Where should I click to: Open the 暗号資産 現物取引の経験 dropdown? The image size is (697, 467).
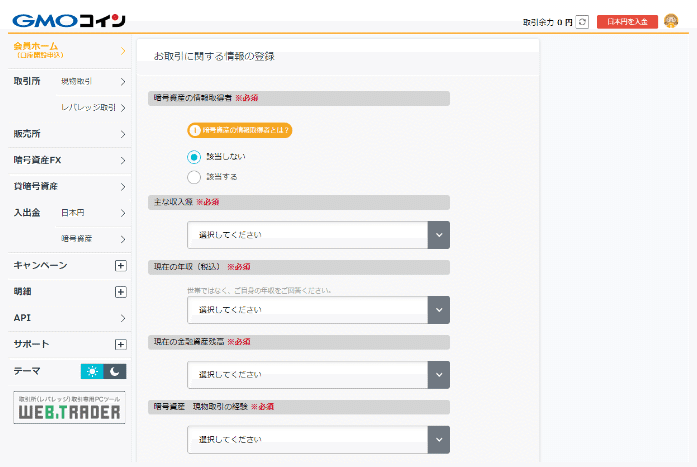tap(318, 440)
